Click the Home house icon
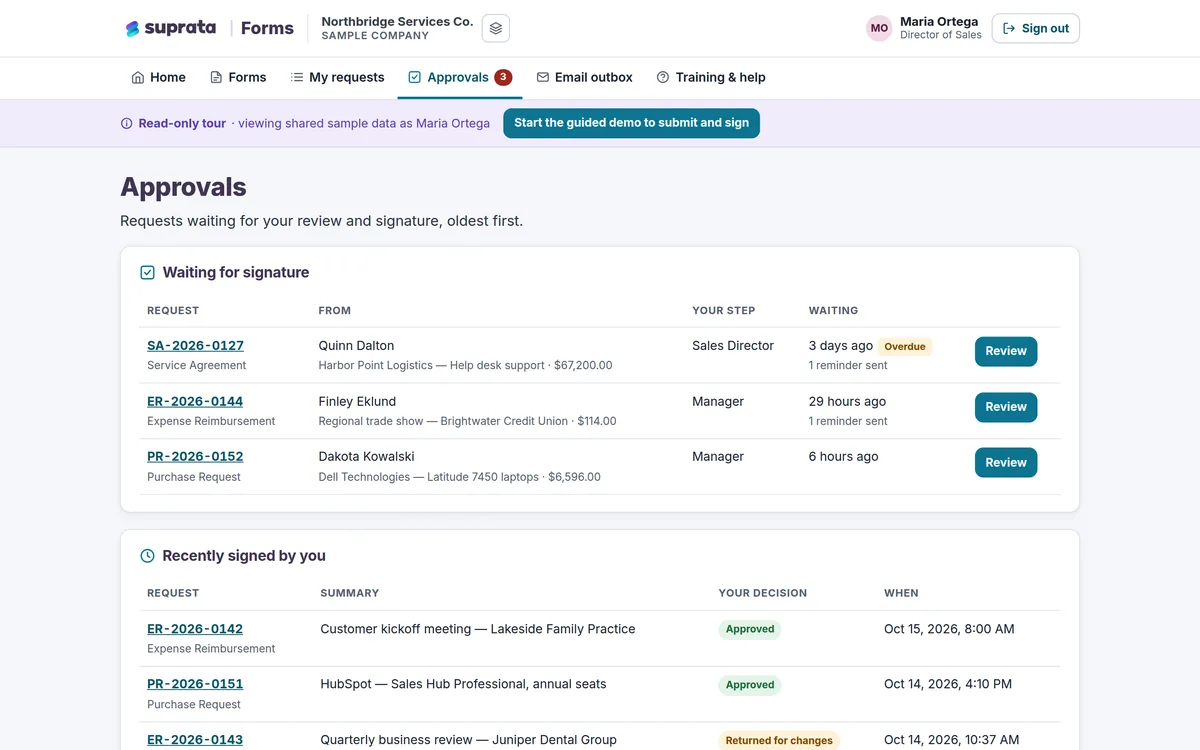This screenshot has width=1200, height=750. coord(138,77)
